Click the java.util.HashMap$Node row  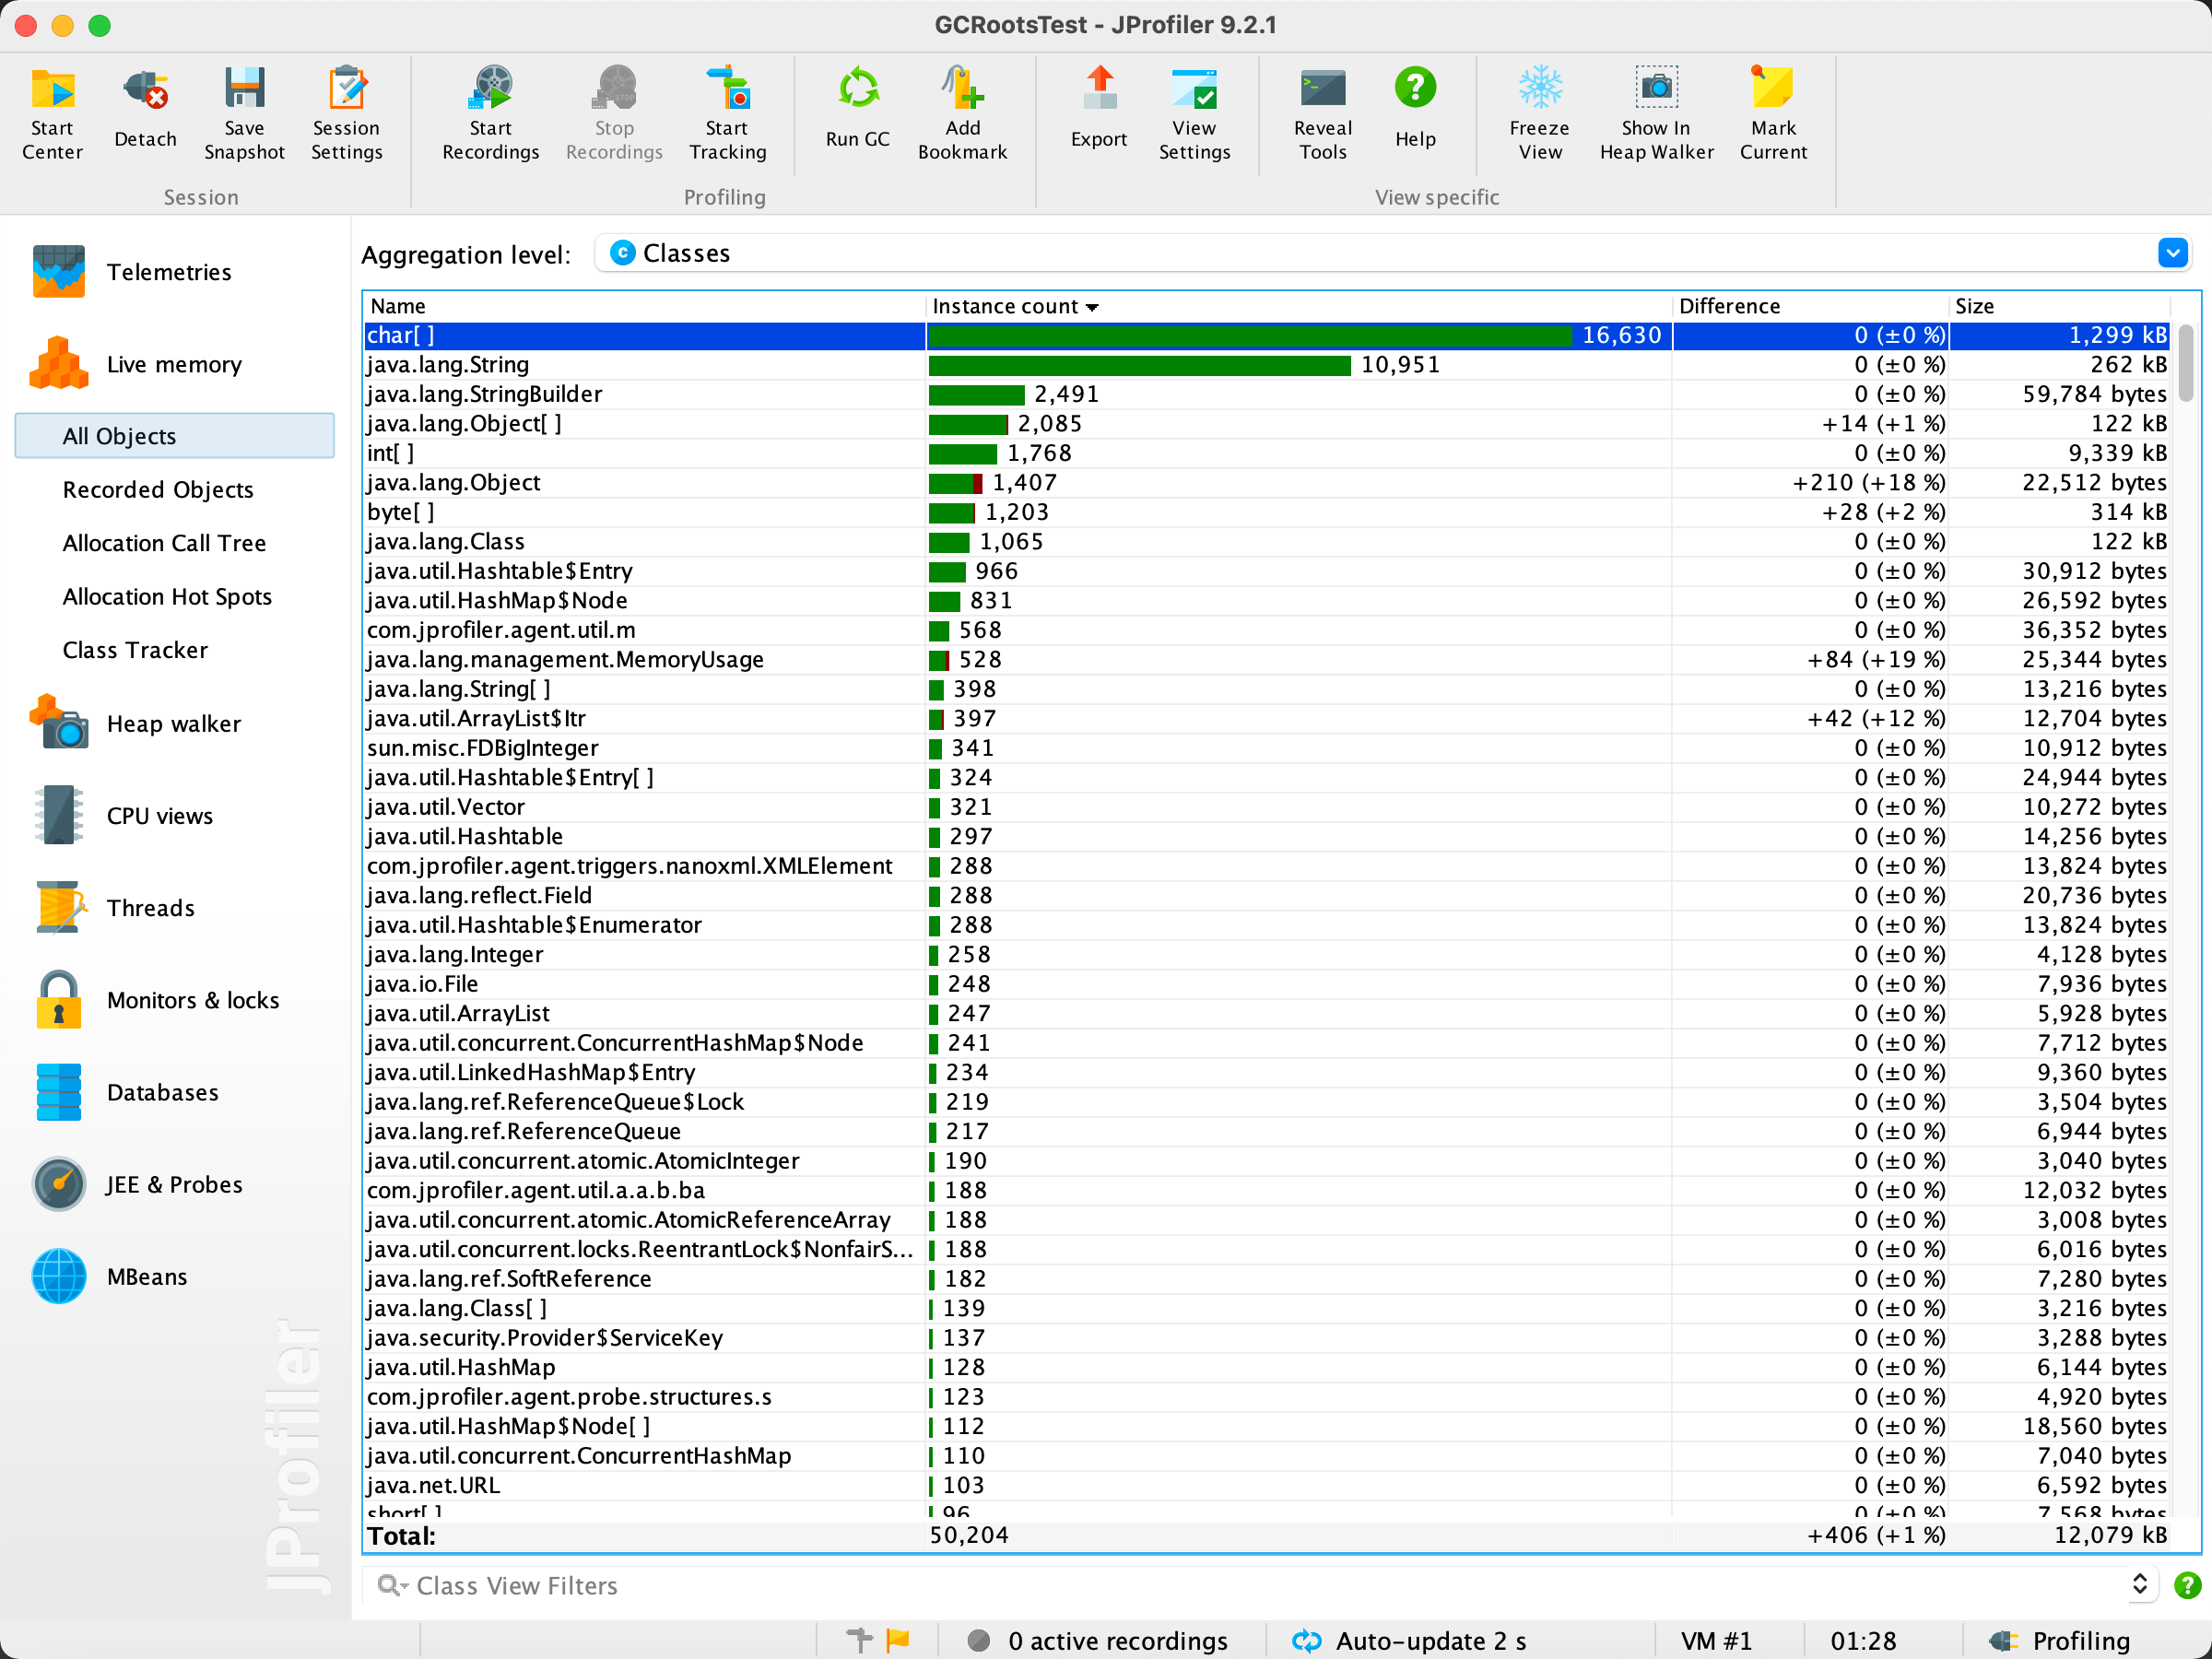pyautogui.click(x=1266, y=601)
